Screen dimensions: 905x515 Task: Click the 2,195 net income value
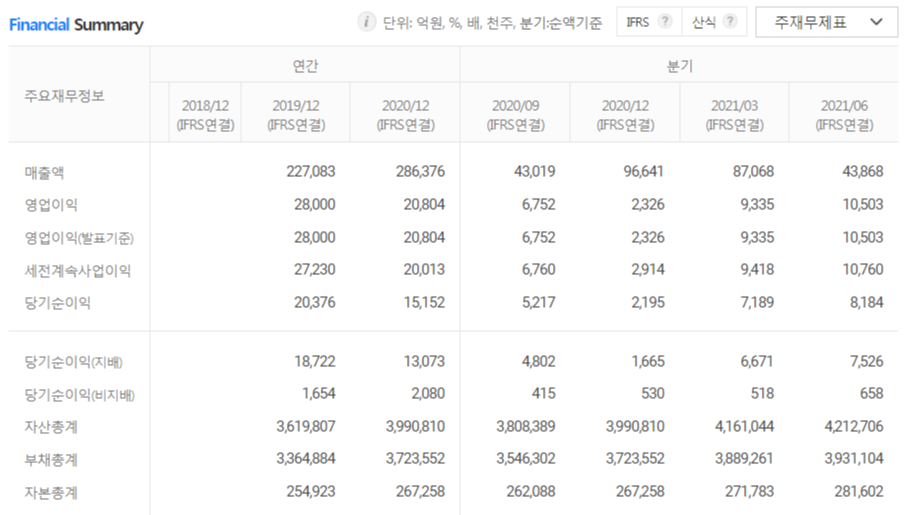click(648, 303)
